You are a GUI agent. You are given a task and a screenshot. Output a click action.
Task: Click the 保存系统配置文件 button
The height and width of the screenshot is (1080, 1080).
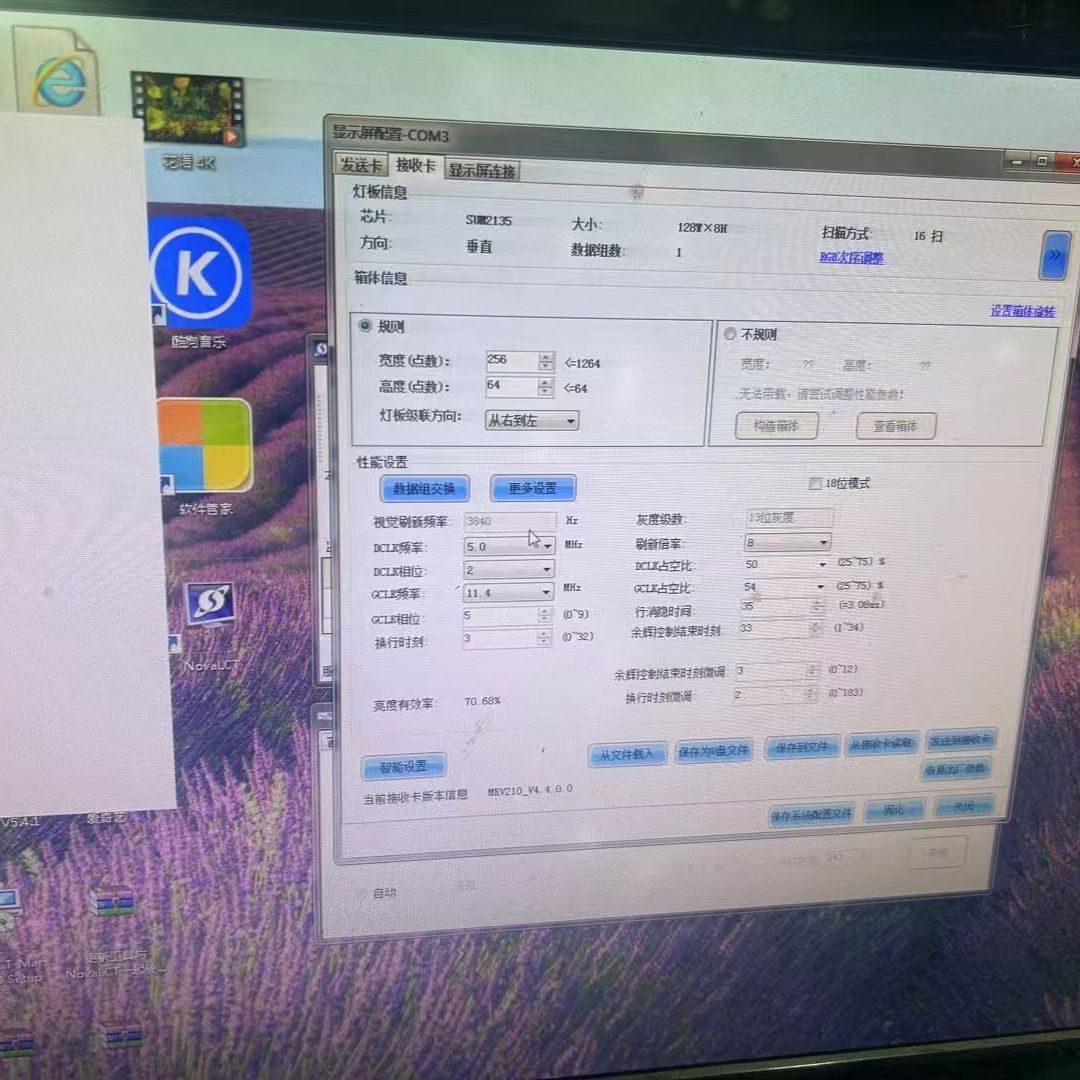pos(811,815)
